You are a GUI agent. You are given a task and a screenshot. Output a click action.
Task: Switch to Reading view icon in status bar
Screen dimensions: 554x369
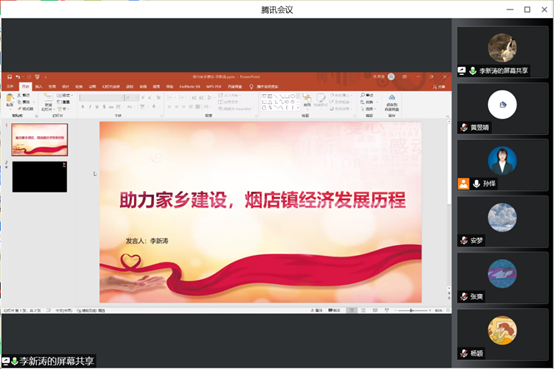[x=375, y=310]
